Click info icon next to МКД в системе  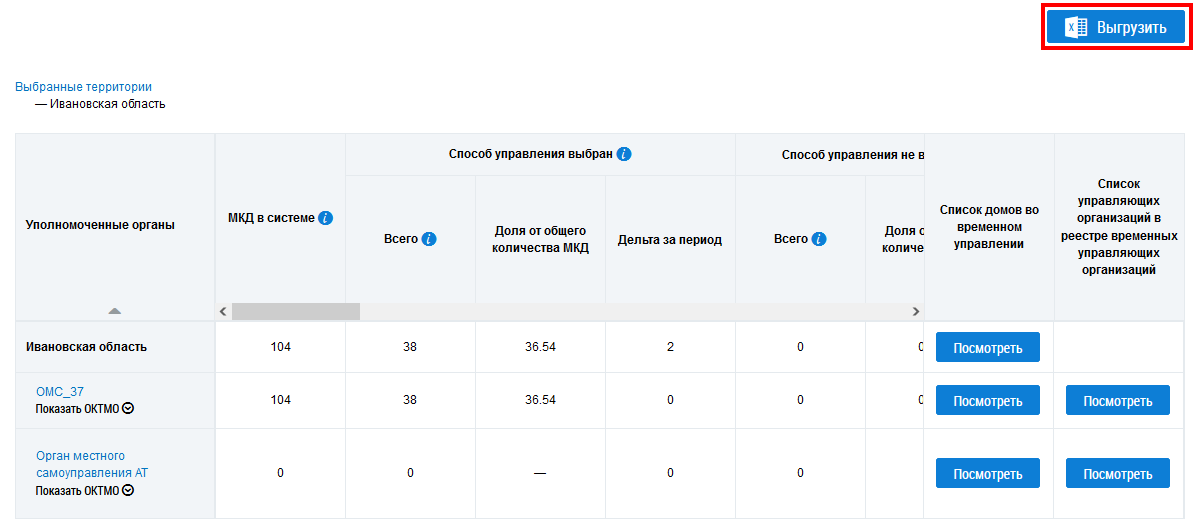click(326, 218)
